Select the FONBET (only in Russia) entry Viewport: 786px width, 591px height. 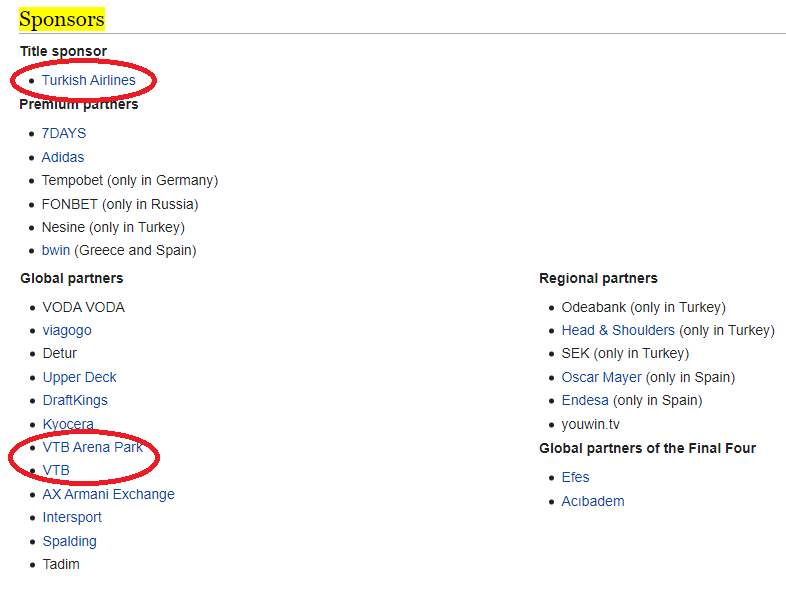pos(120,205)
